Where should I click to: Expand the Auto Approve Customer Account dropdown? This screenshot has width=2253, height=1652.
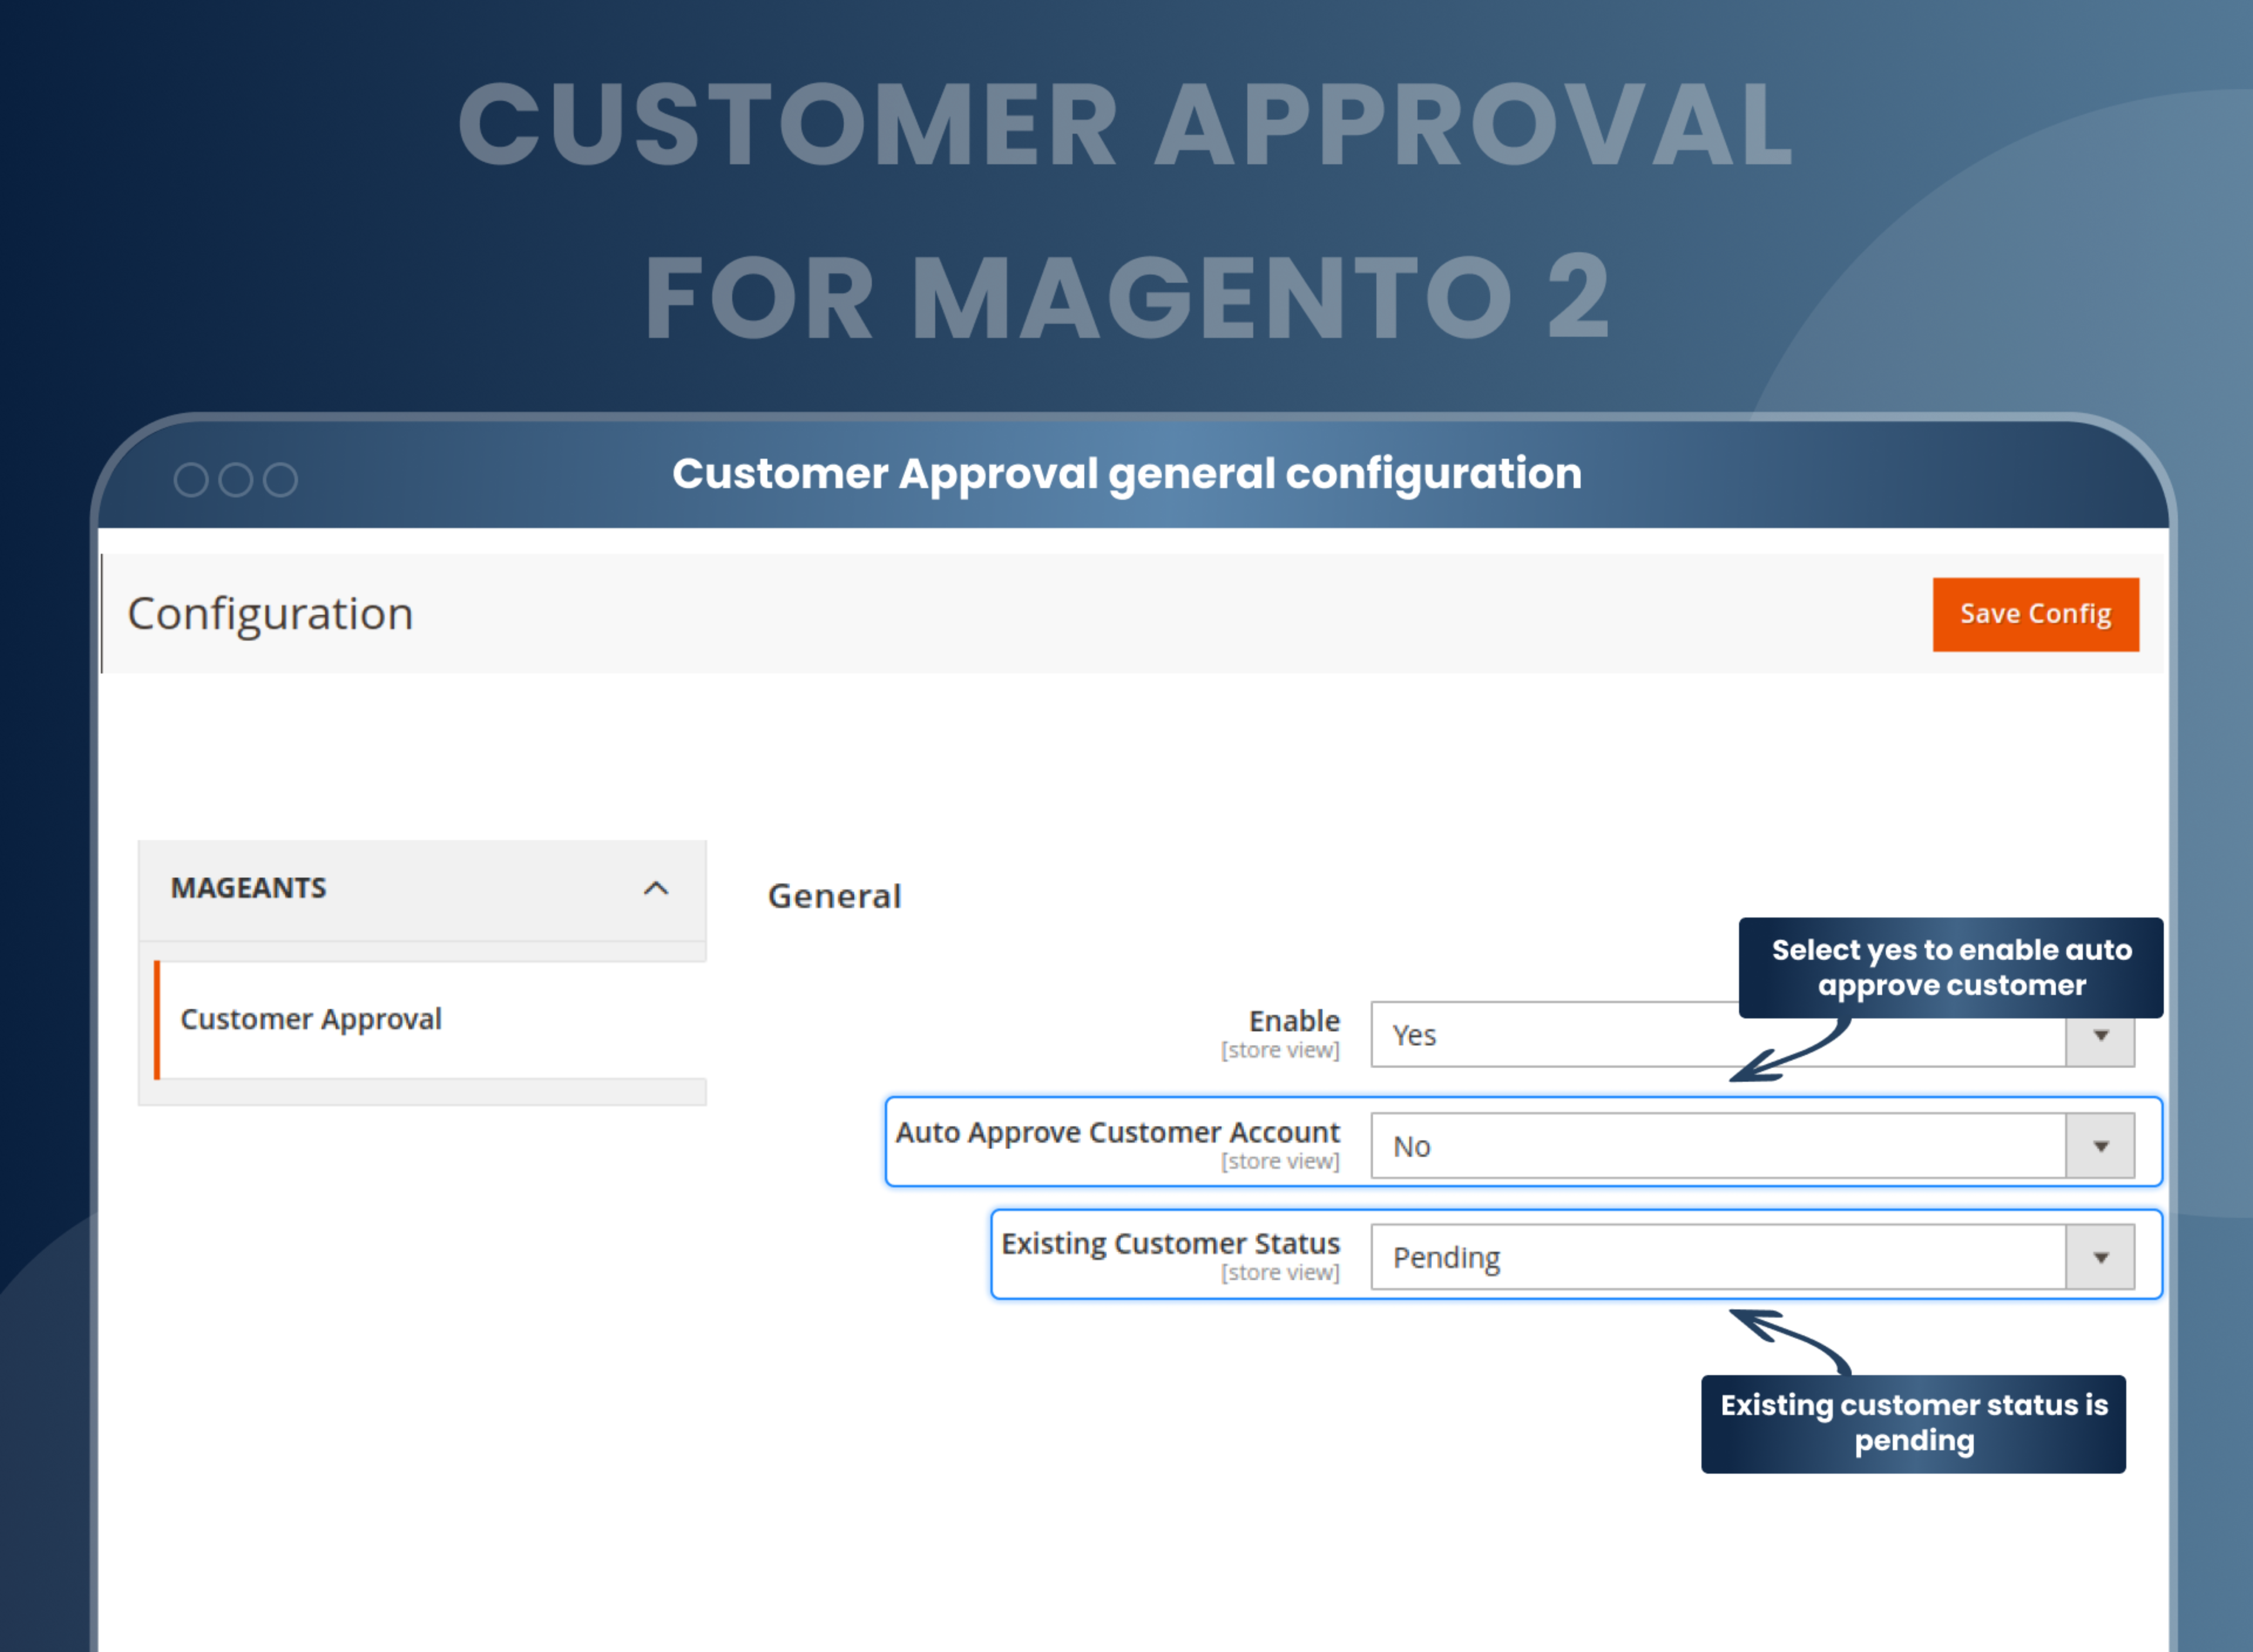(2100, 1146)
